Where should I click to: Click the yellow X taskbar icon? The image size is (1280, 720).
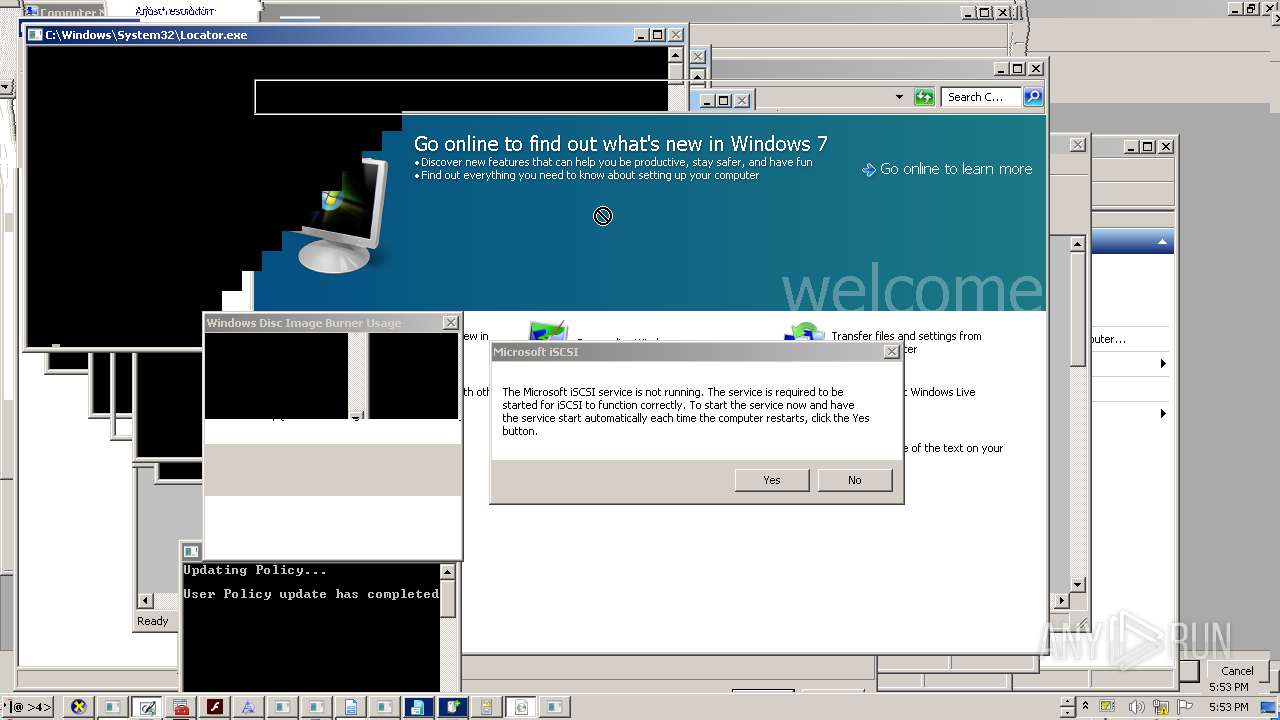78,707
